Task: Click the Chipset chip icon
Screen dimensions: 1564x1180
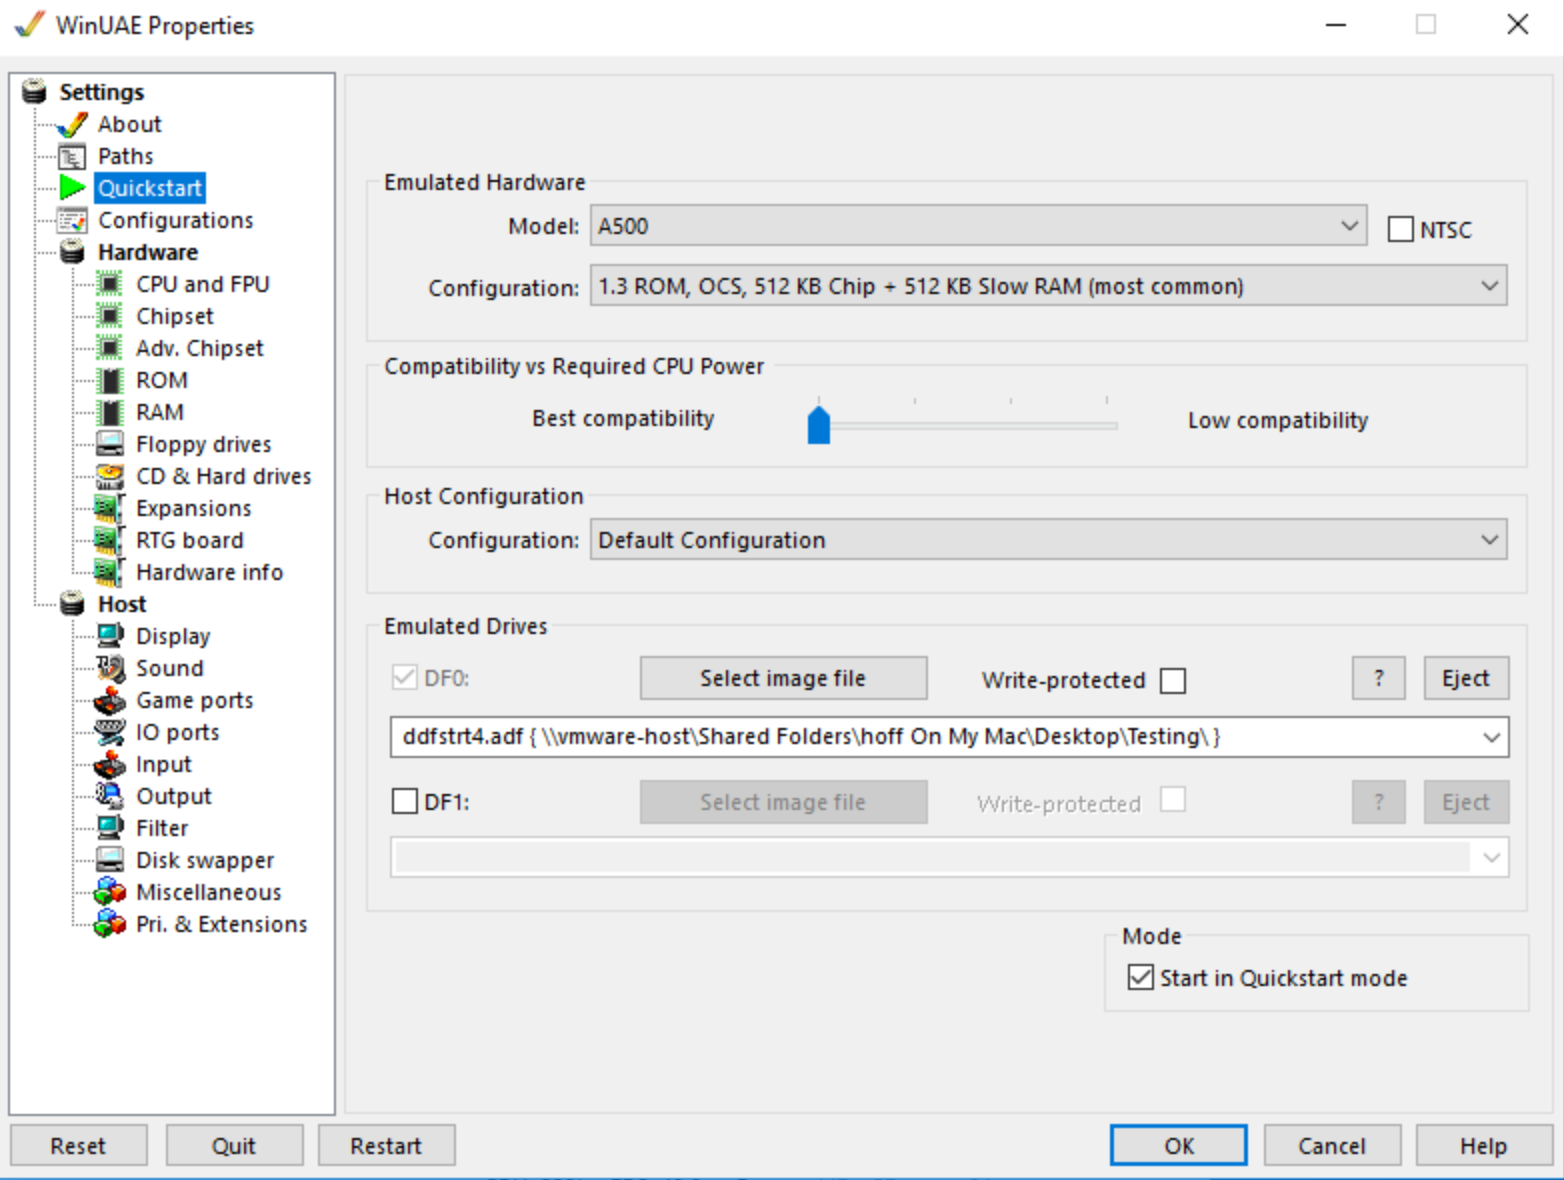Action: click(x=110, y=316)
